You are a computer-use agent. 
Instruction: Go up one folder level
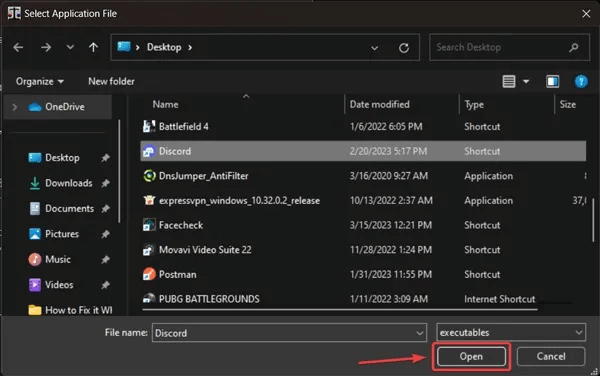(93, 47)
